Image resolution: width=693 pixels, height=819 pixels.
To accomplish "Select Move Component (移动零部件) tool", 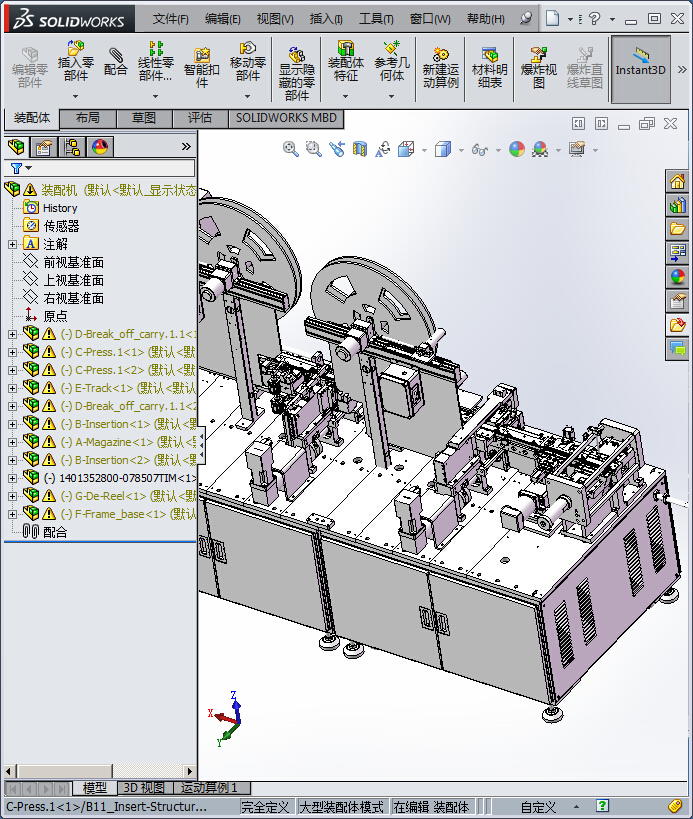I will tap(248, 62).
